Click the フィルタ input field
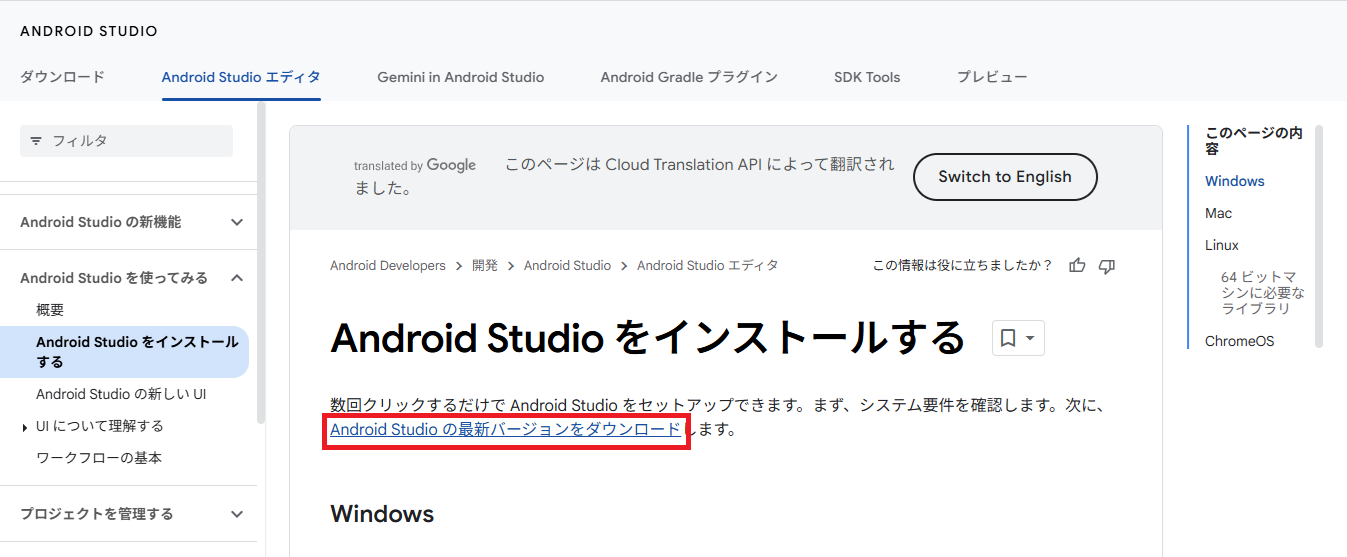Viewport: 1347px width, 557px height. pos(137,141)
